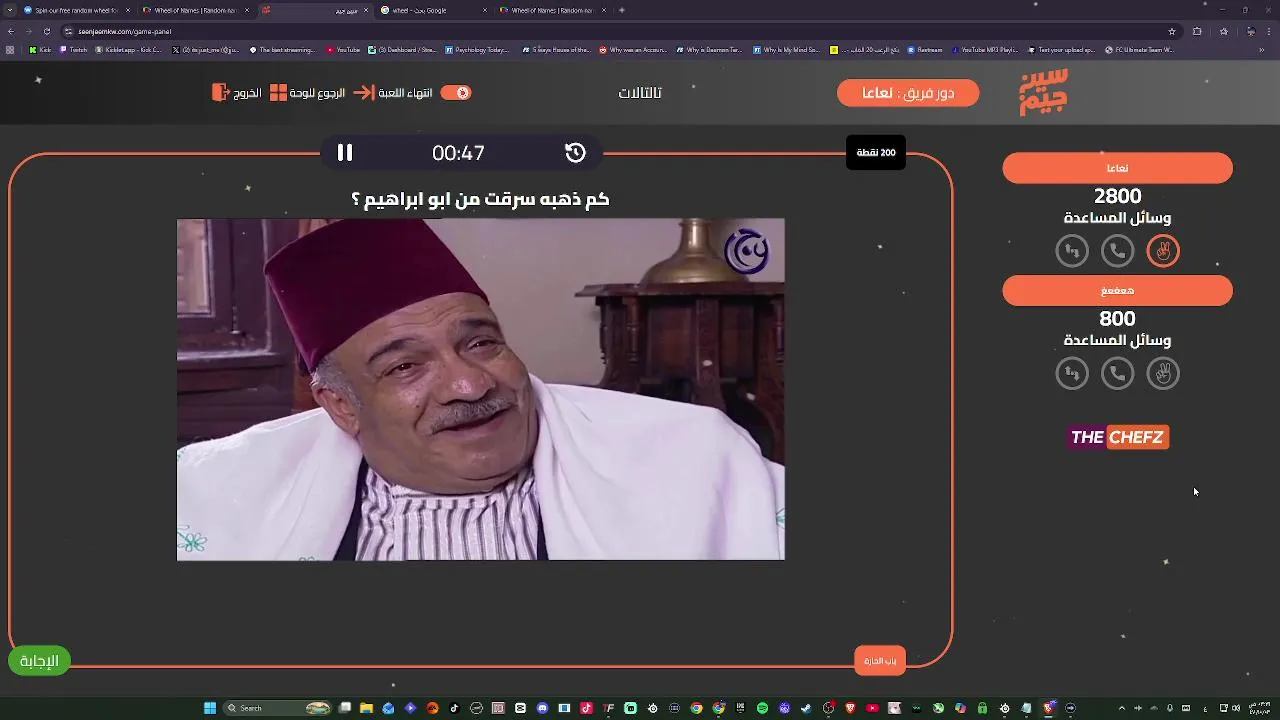
Task: Click the two-finger help icon for team with 800
Action: coord(1163,374)
